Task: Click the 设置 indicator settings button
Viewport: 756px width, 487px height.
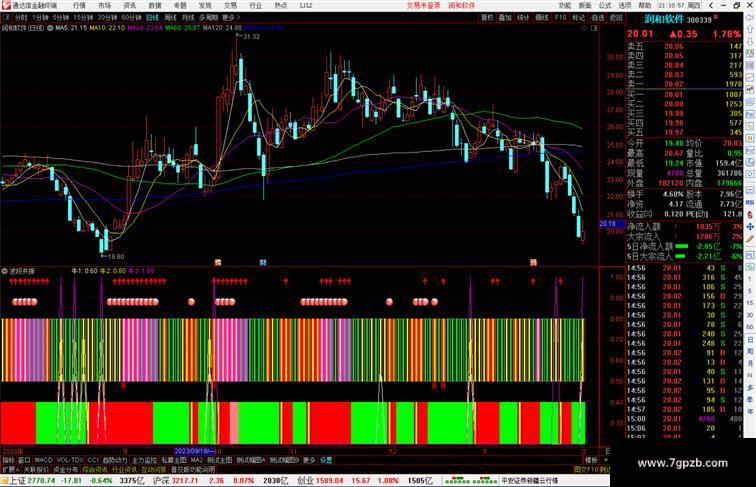Action: coord(326,460)
